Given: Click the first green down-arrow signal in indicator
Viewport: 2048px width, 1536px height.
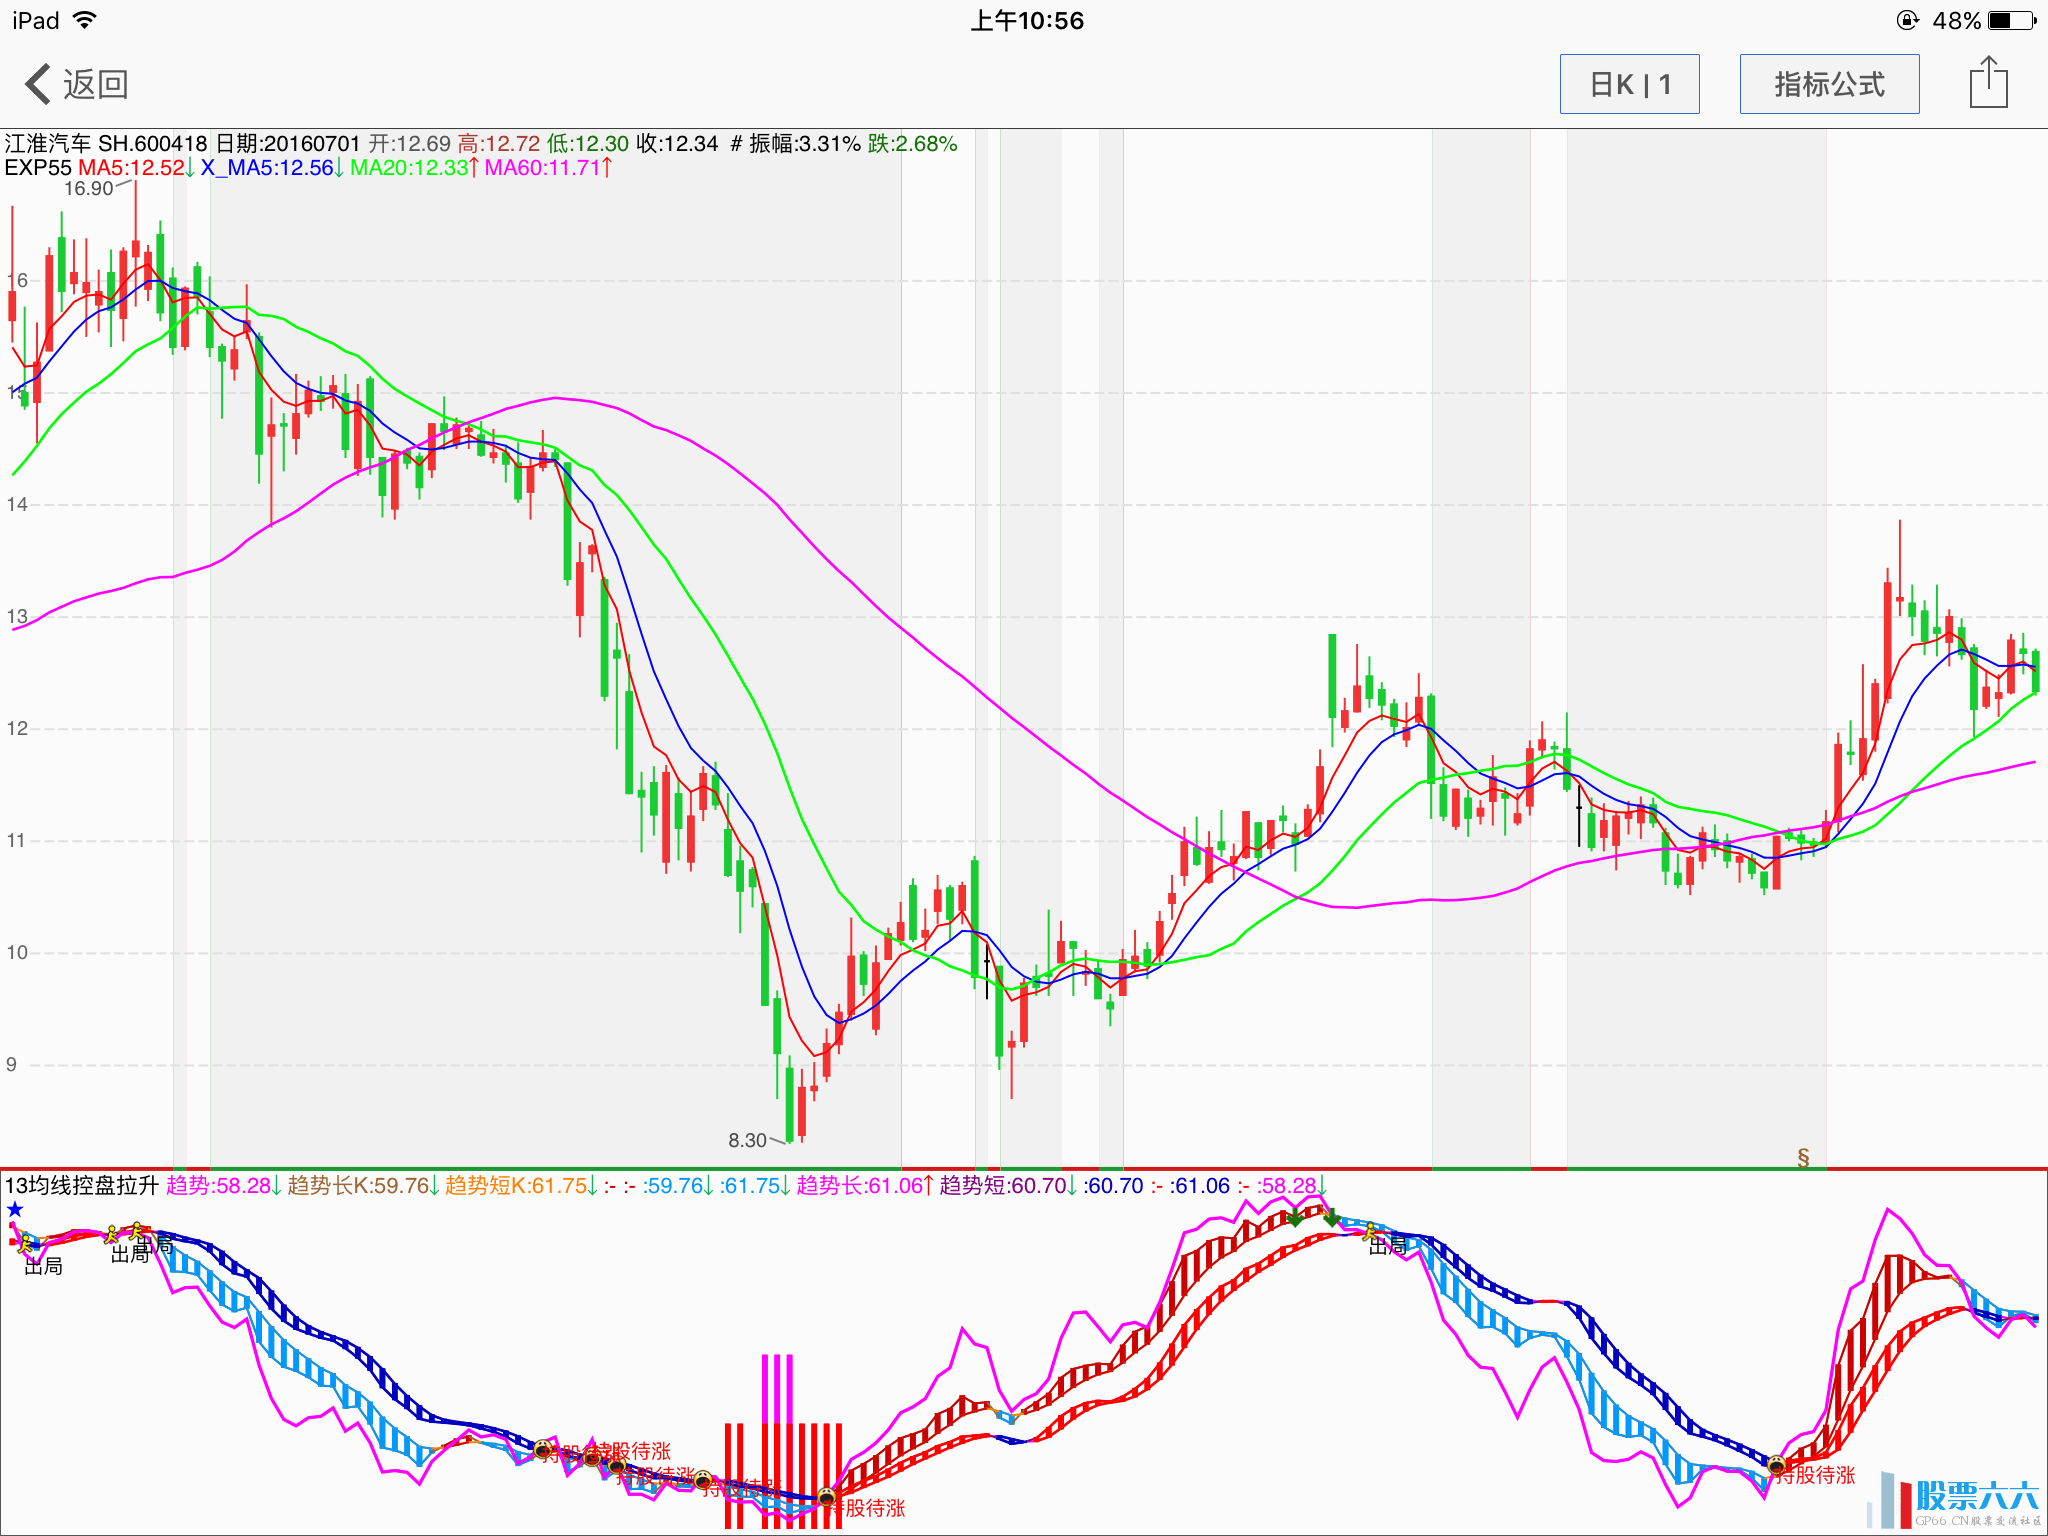Looking at the screenshot, I should point(1295,1218).
